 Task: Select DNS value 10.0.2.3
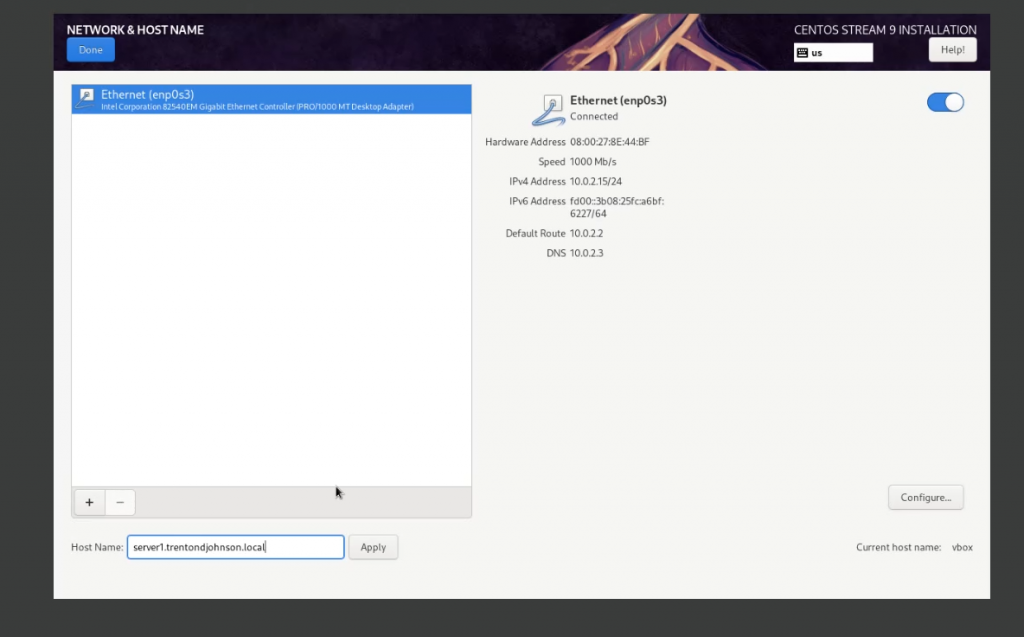tap(586, 253)
